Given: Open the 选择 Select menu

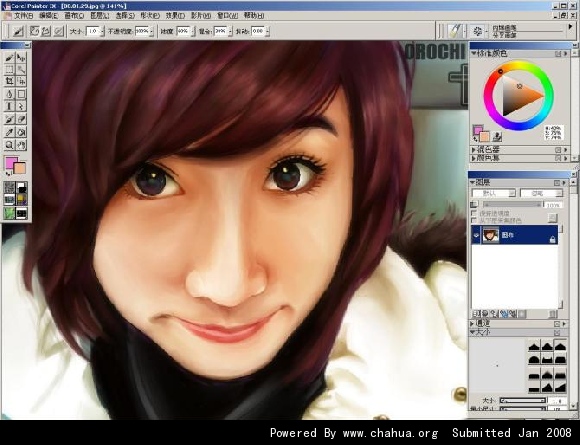Looking at the screenshot, I should [x=125, y=16].
